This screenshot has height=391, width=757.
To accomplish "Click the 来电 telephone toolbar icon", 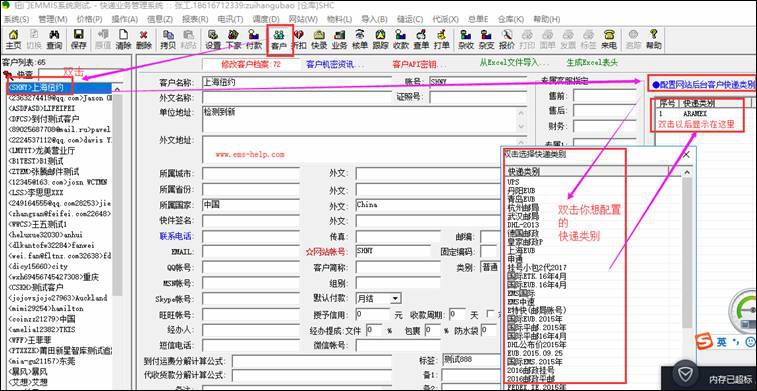I will [609, 40].
